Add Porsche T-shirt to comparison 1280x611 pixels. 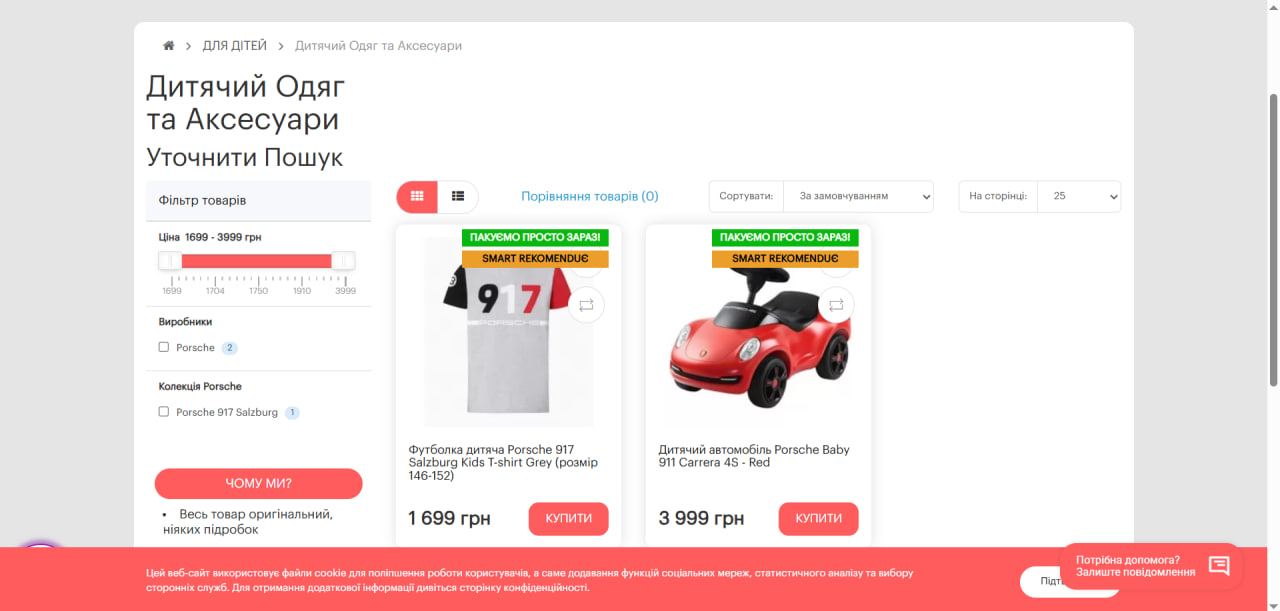(x=586, y=305)
